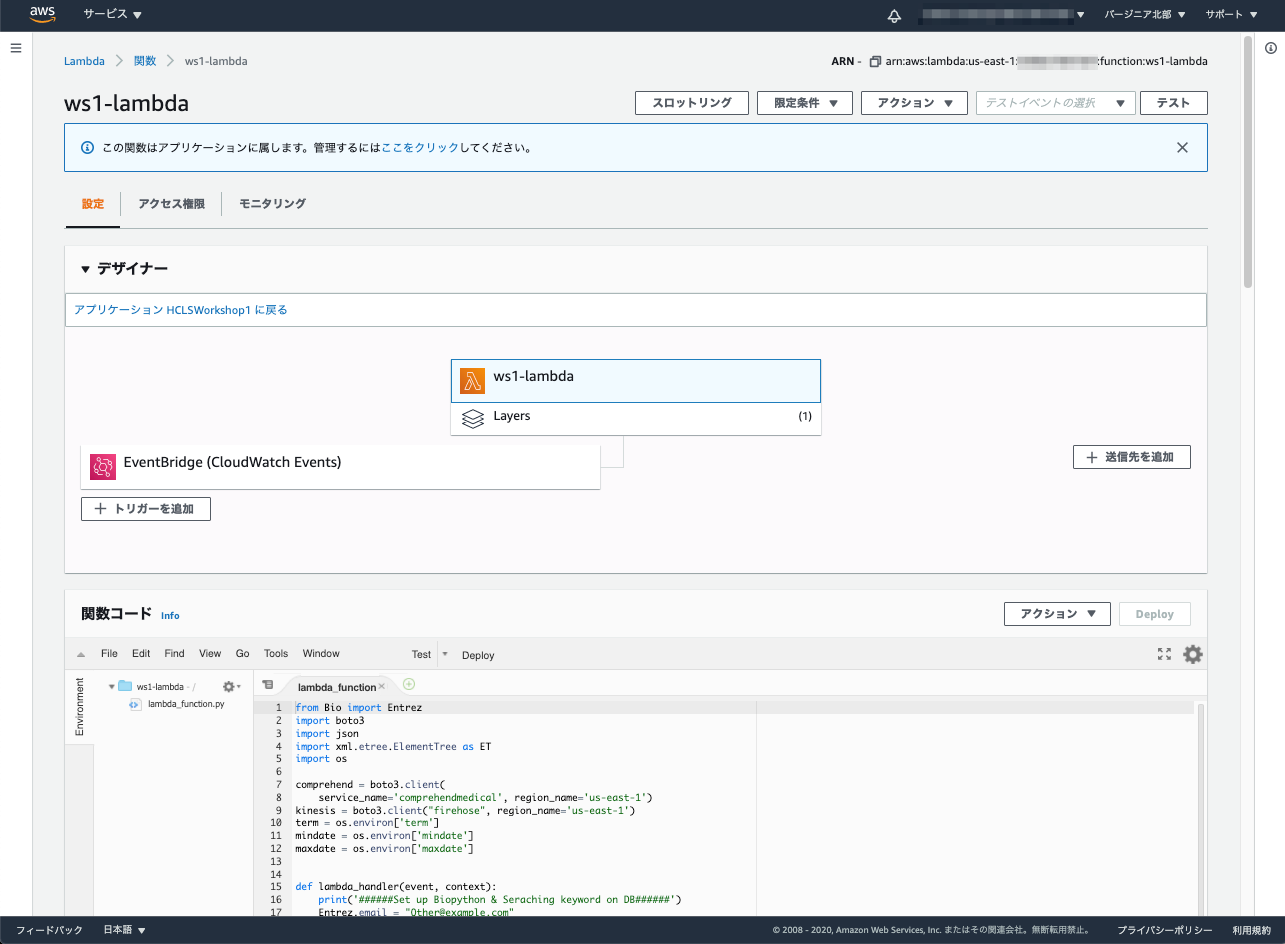
Task: Open editor settings gear icon
Action: tap(1193, 654)
